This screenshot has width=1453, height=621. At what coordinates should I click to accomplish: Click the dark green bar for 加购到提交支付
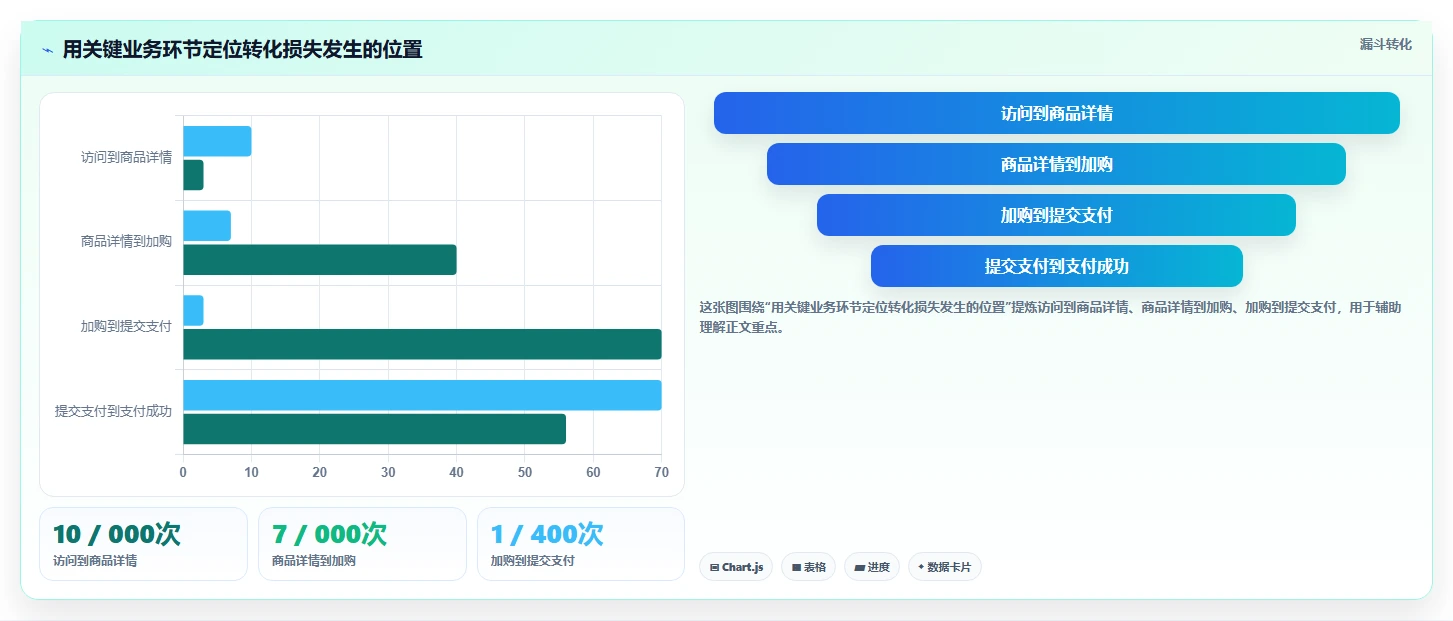[422, 344]
